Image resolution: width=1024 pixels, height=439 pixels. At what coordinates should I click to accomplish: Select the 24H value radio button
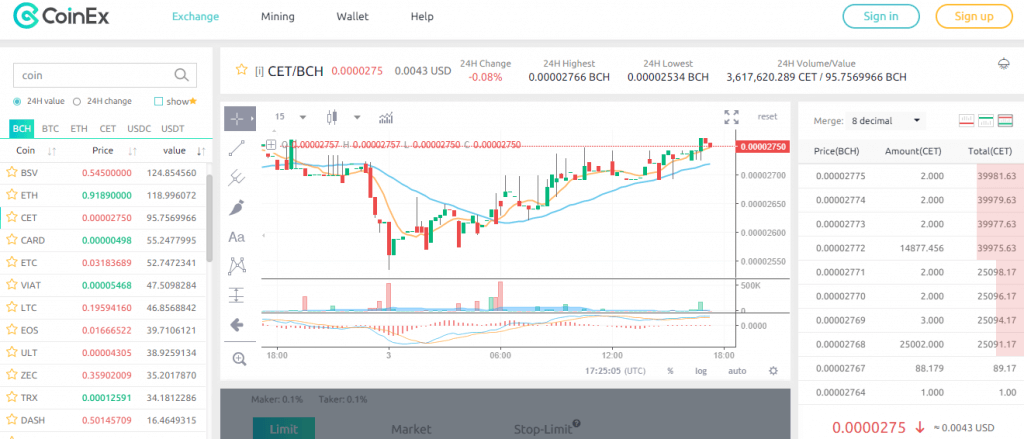point(17,101)
